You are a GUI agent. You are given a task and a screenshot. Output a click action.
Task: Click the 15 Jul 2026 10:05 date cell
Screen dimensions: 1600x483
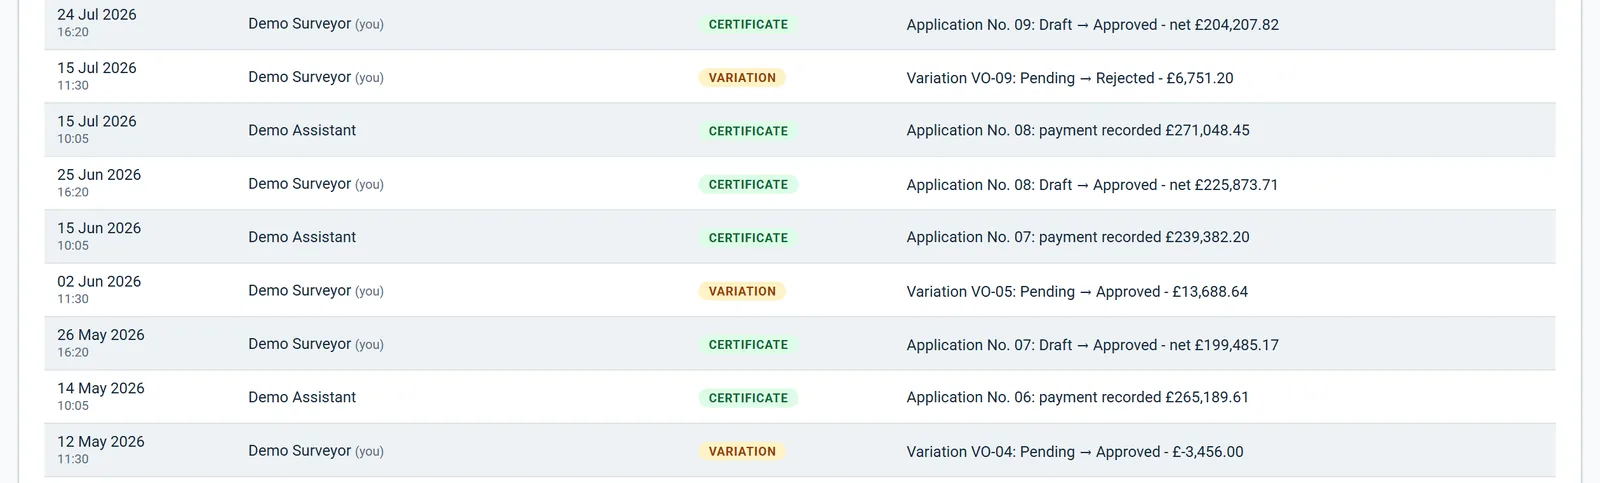(97, 129)
